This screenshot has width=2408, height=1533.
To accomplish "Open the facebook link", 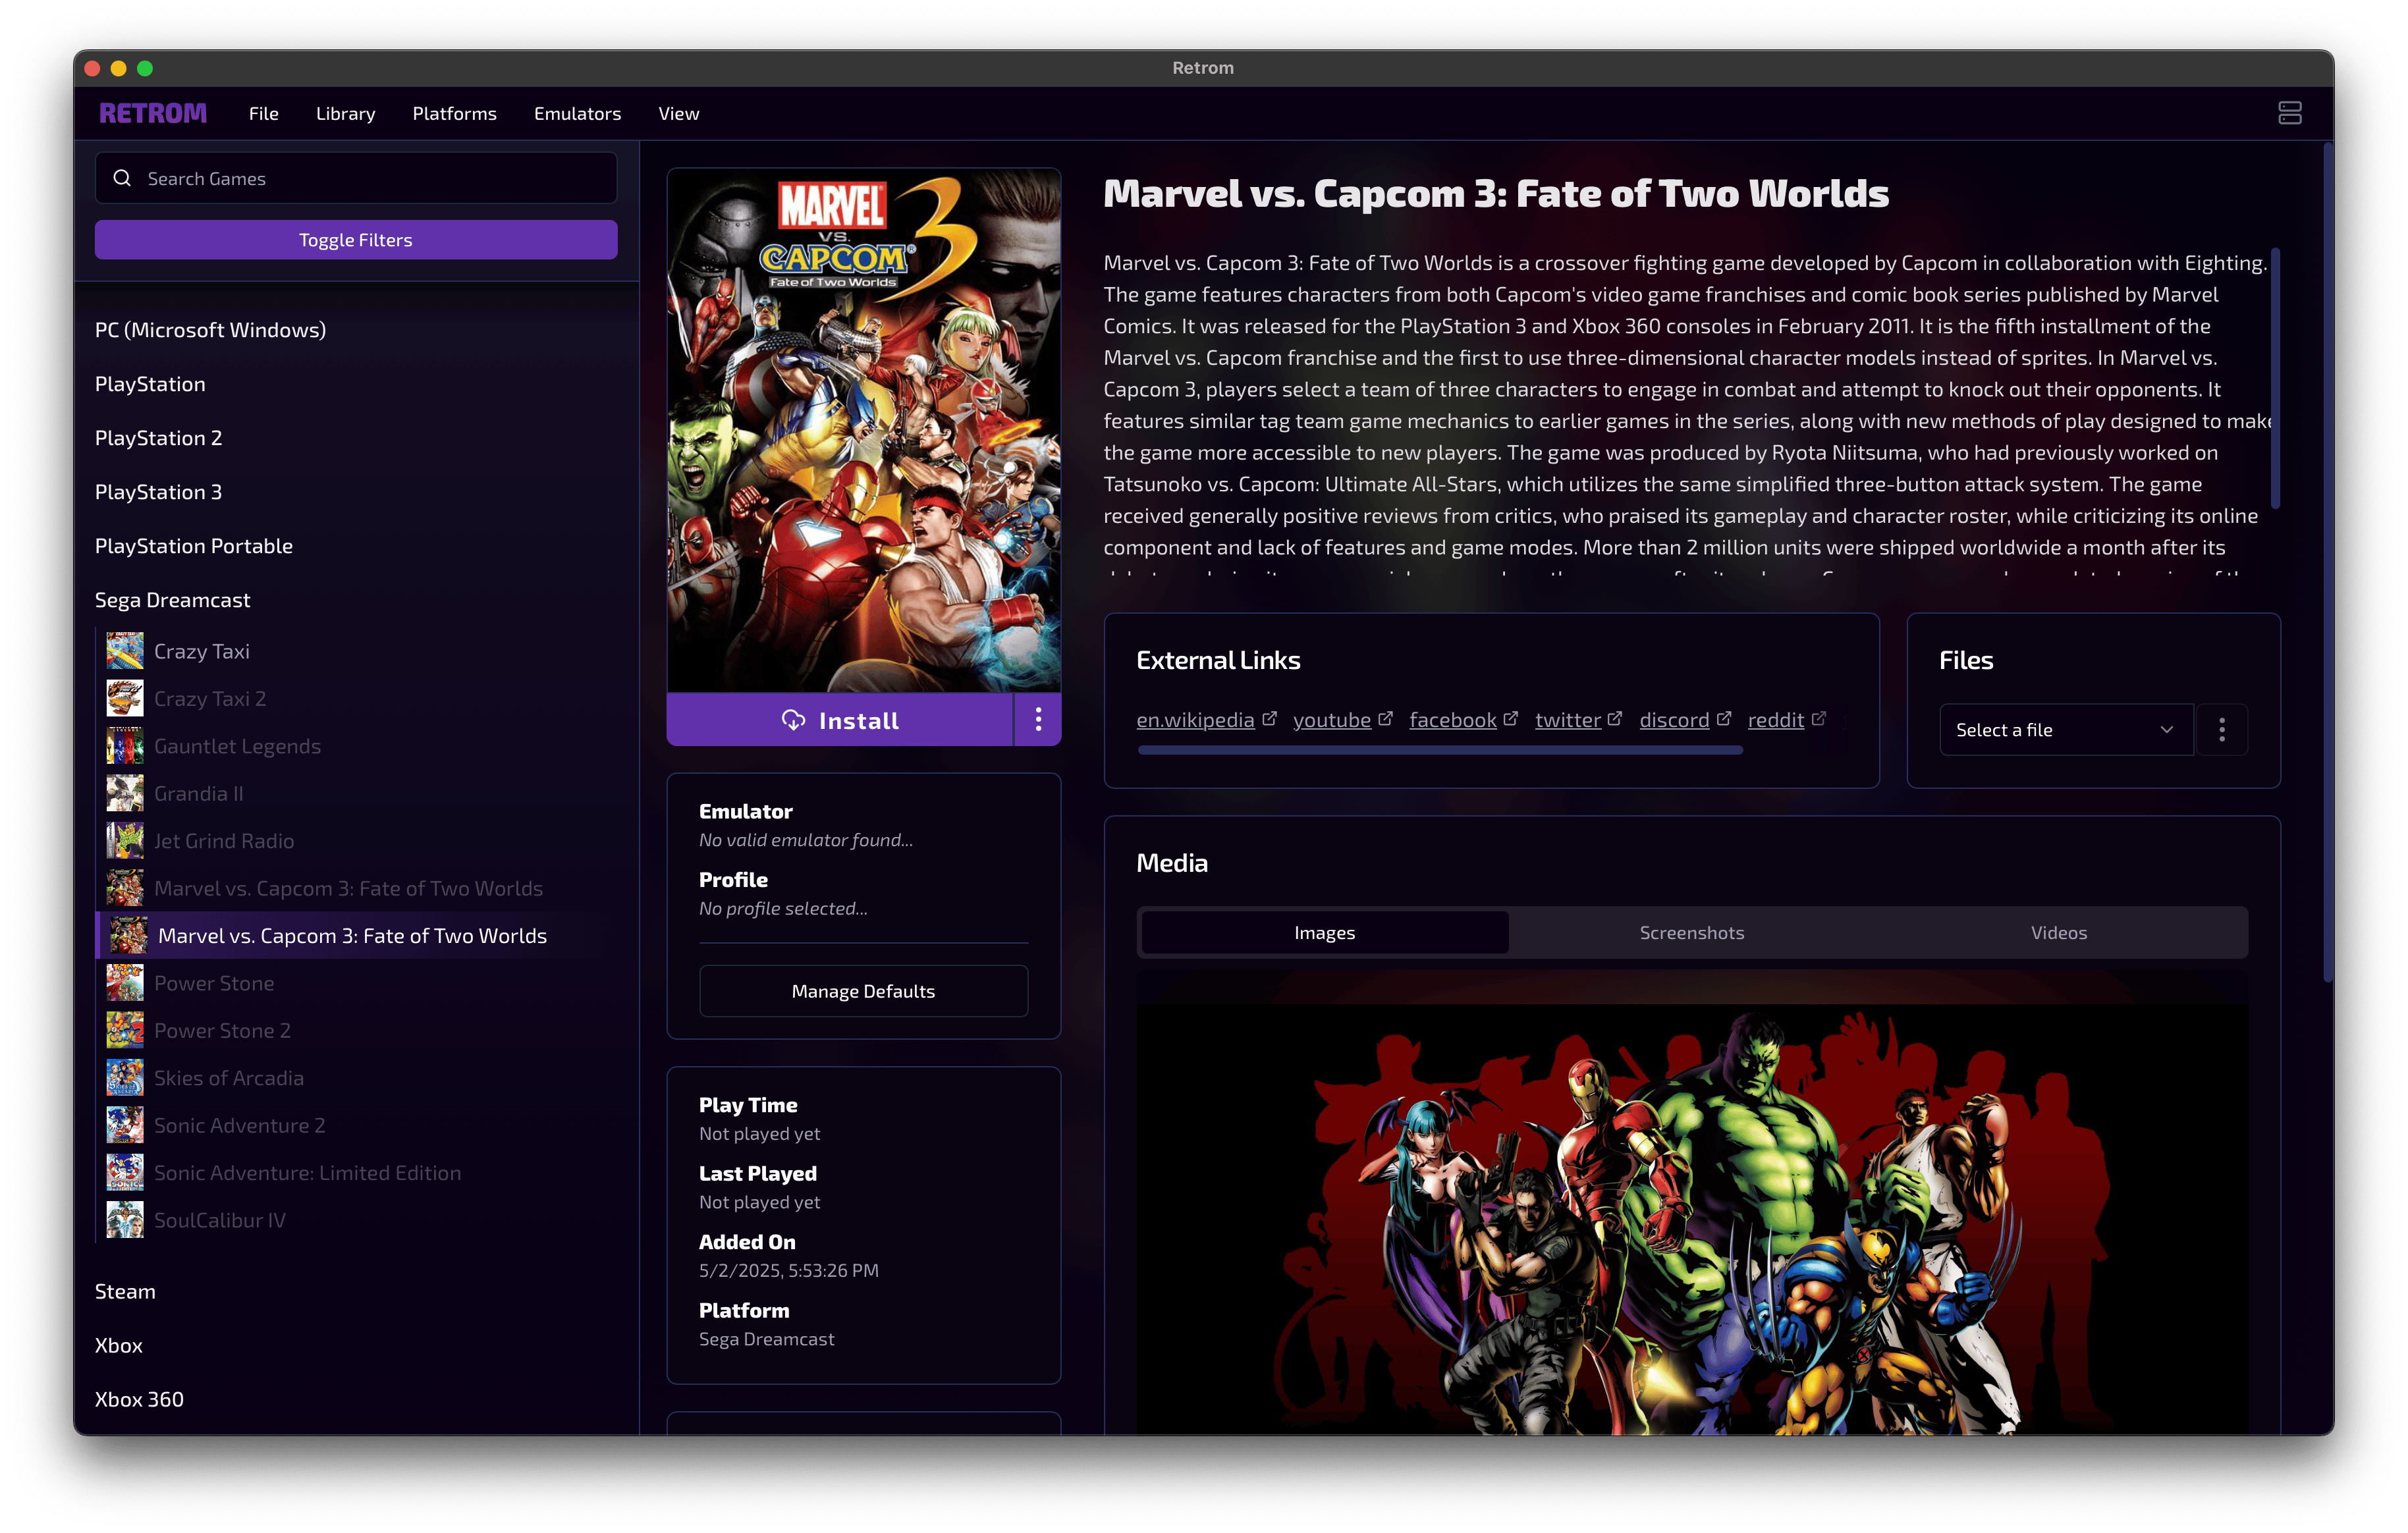I will point(1453,720).
